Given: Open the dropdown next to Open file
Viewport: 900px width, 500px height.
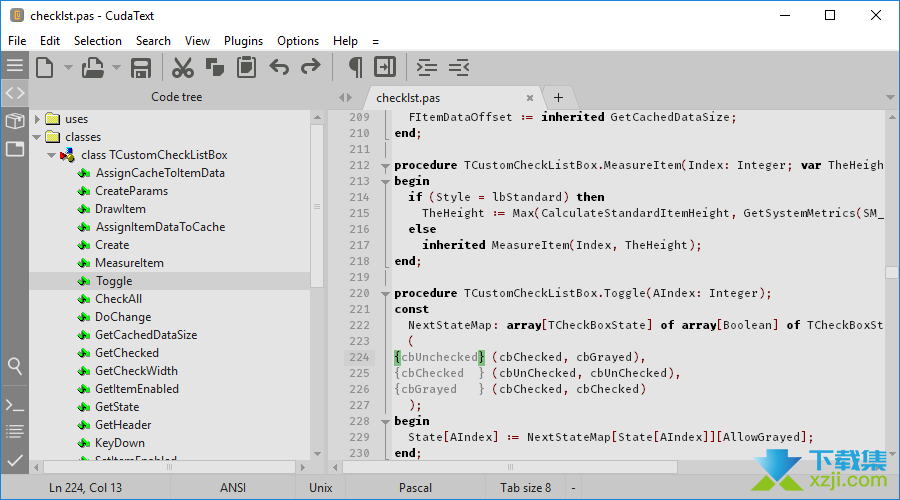Looking at the screenshot, I should pyautogui.click(x=116, y=67).
